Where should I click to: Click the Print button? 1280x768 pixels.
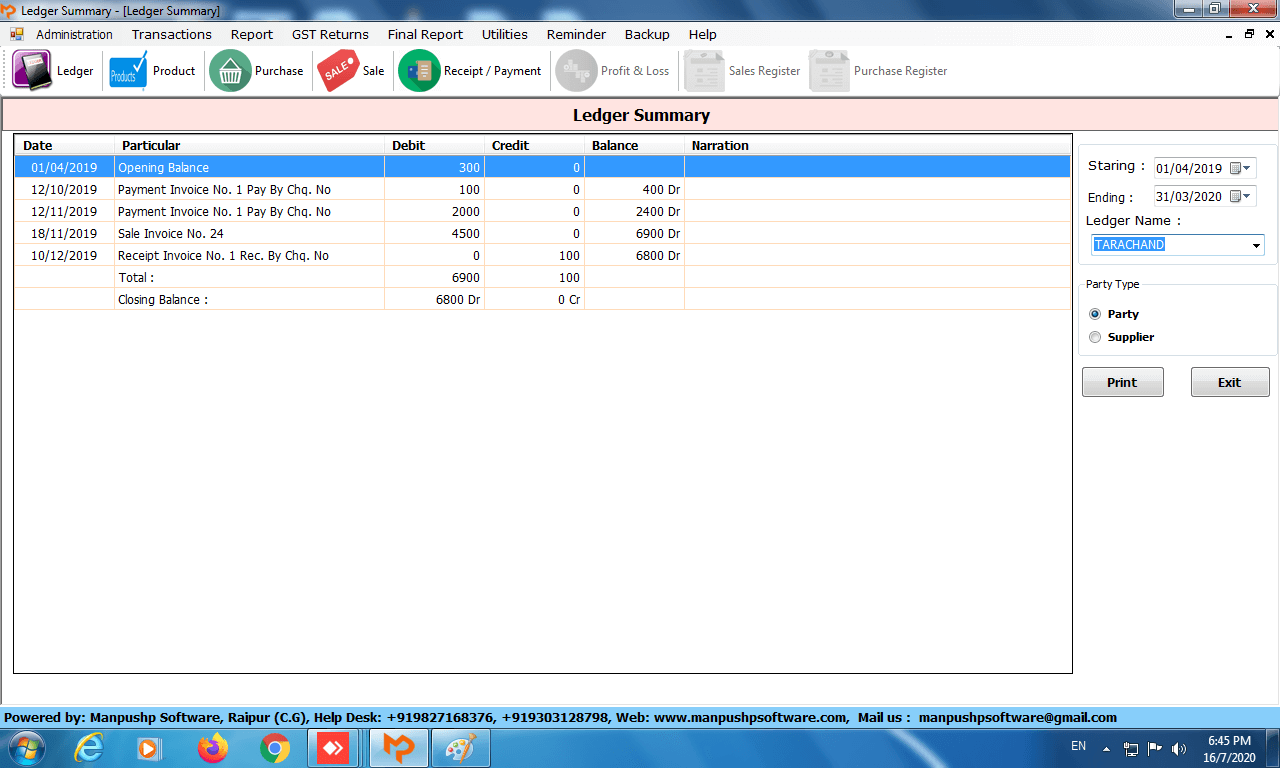point(1122,382)
